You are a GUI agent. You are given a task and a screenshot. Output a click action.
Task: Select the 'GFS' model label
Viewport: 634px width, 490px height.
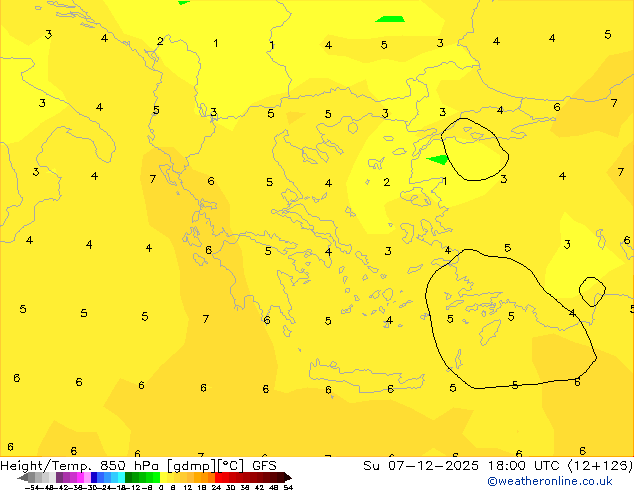[x=264, y=466]
